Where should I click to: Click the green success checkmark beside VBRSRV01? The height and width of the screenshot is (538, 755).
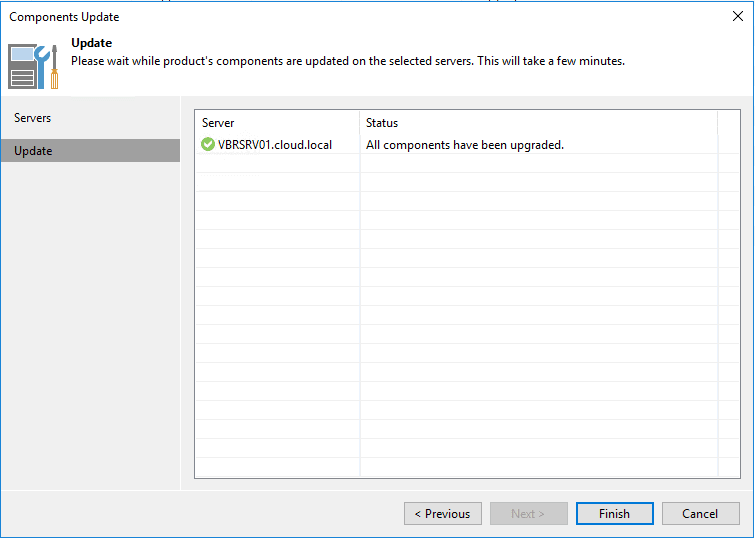click(x=208, y=144)
